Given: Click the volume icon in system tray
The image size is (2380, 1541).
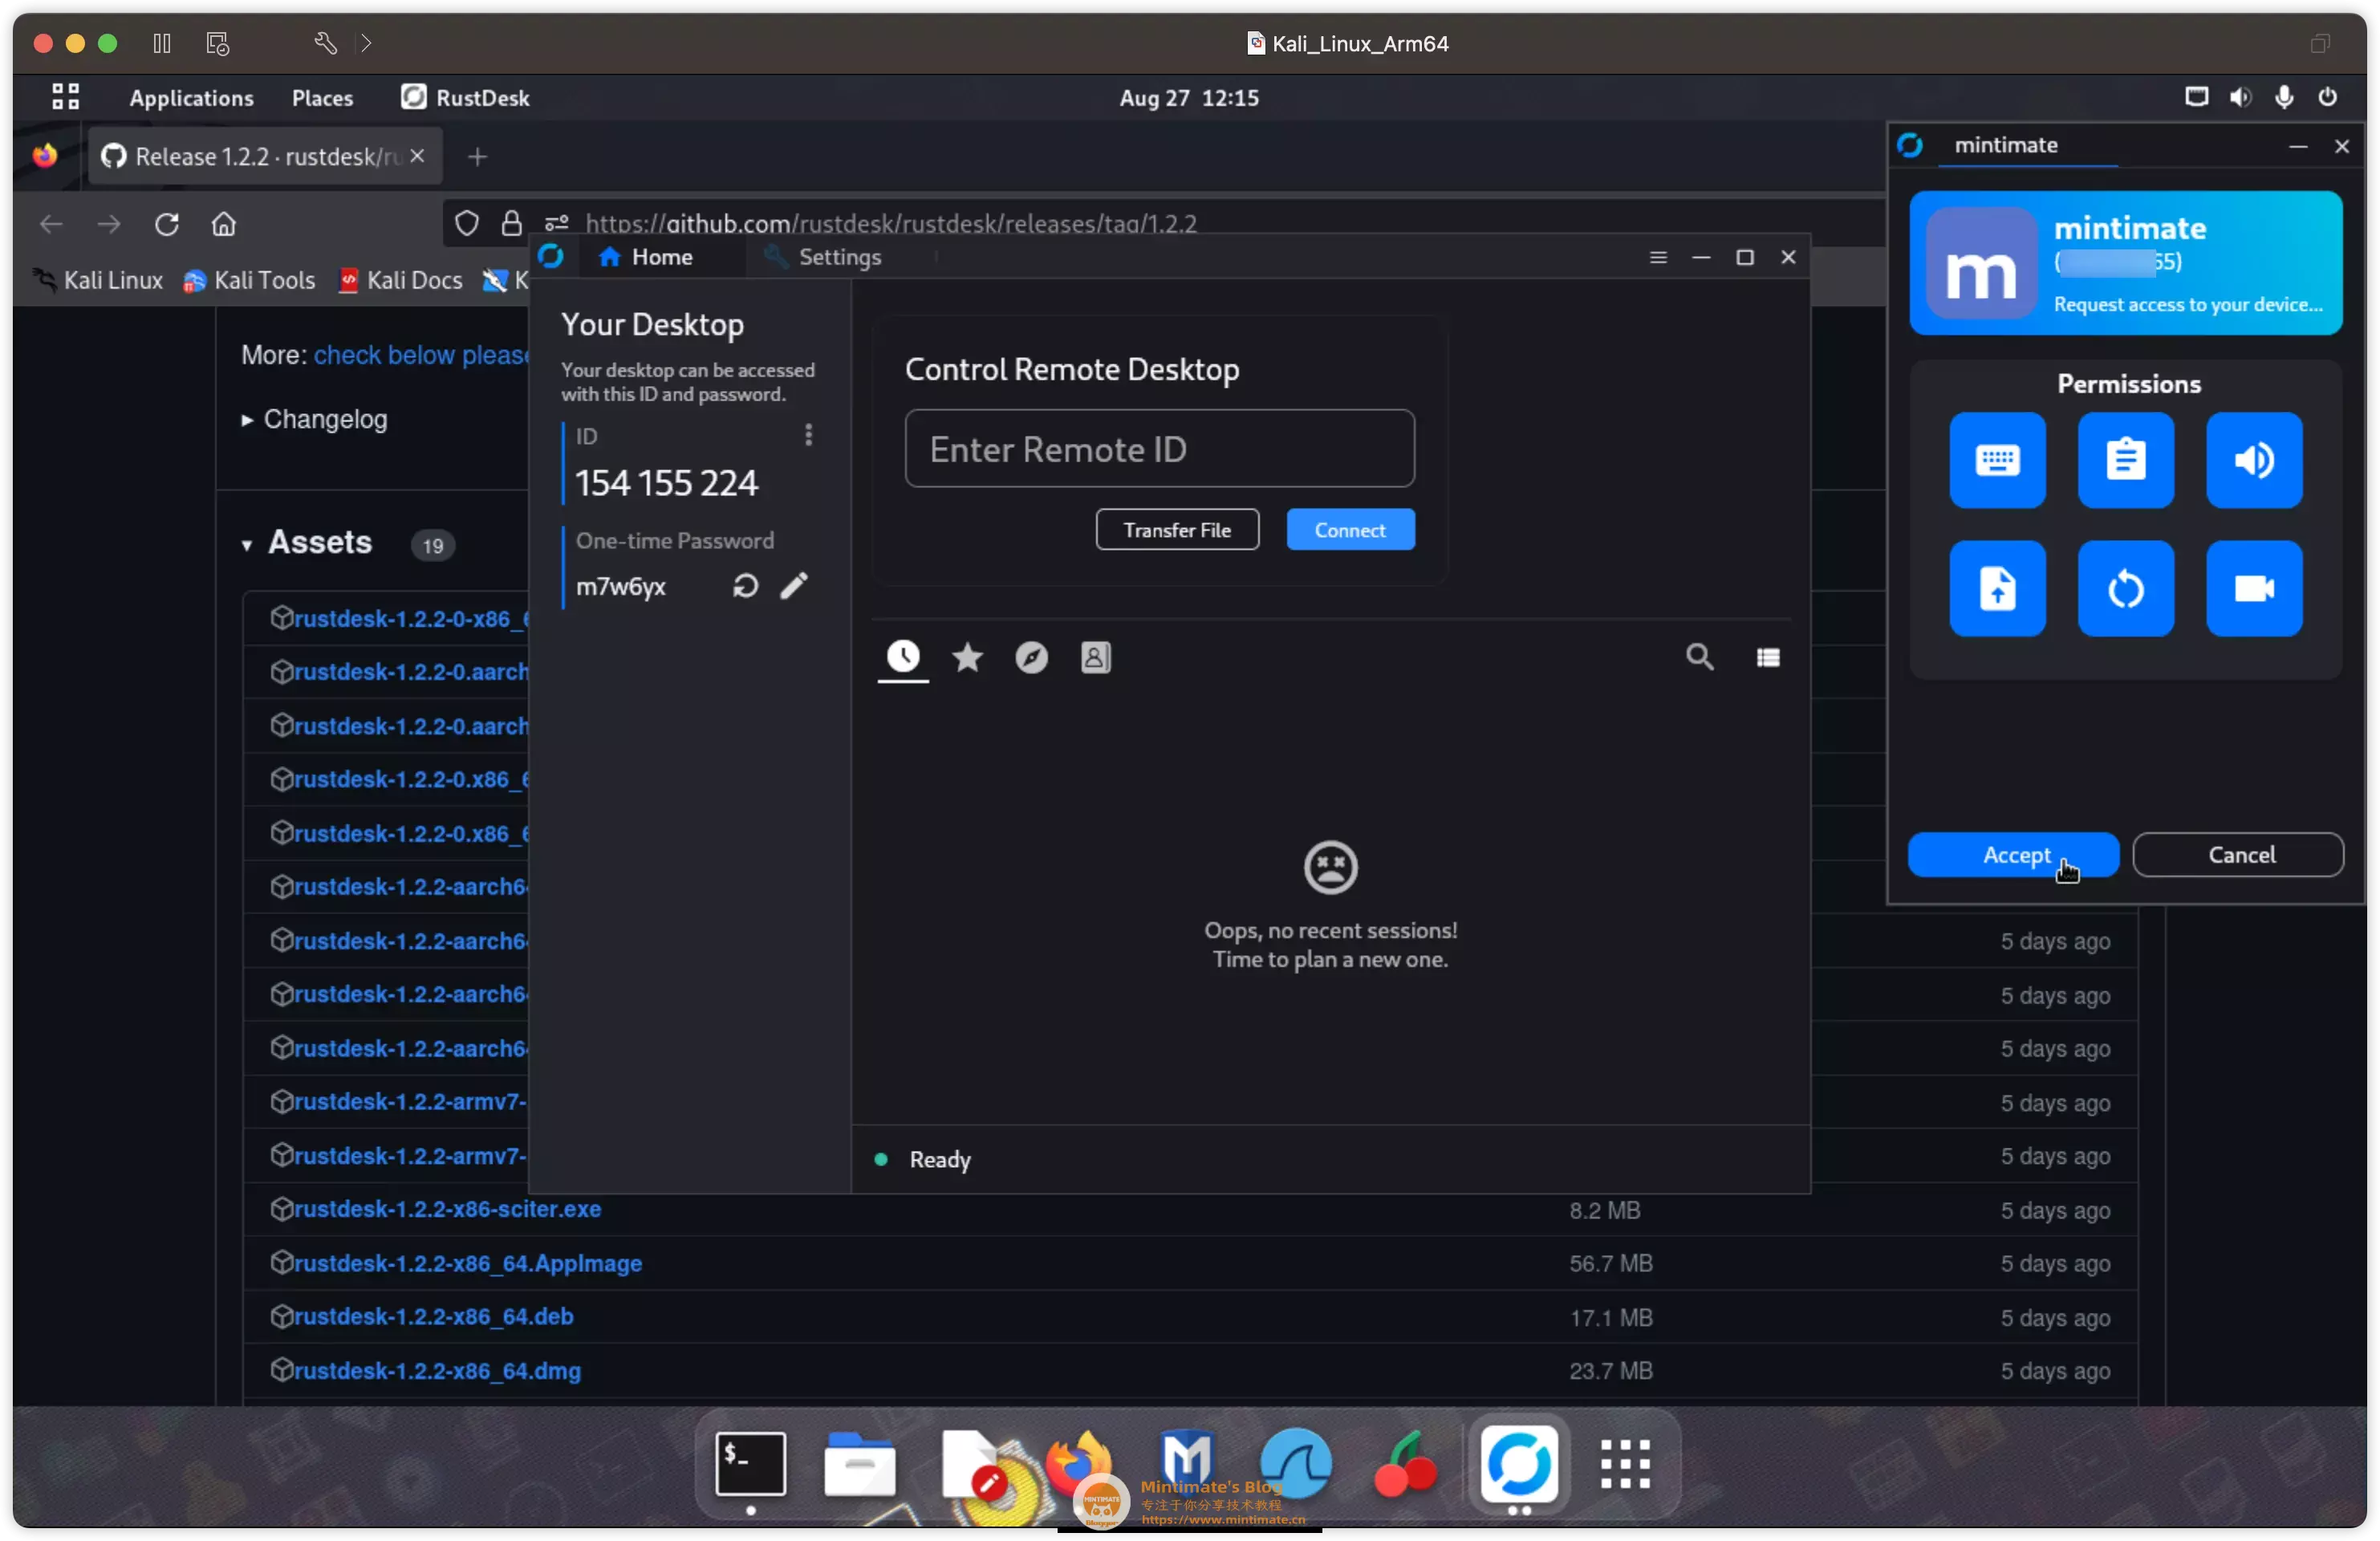Looking at the screenshot, I should click(x=2239, y=97).
